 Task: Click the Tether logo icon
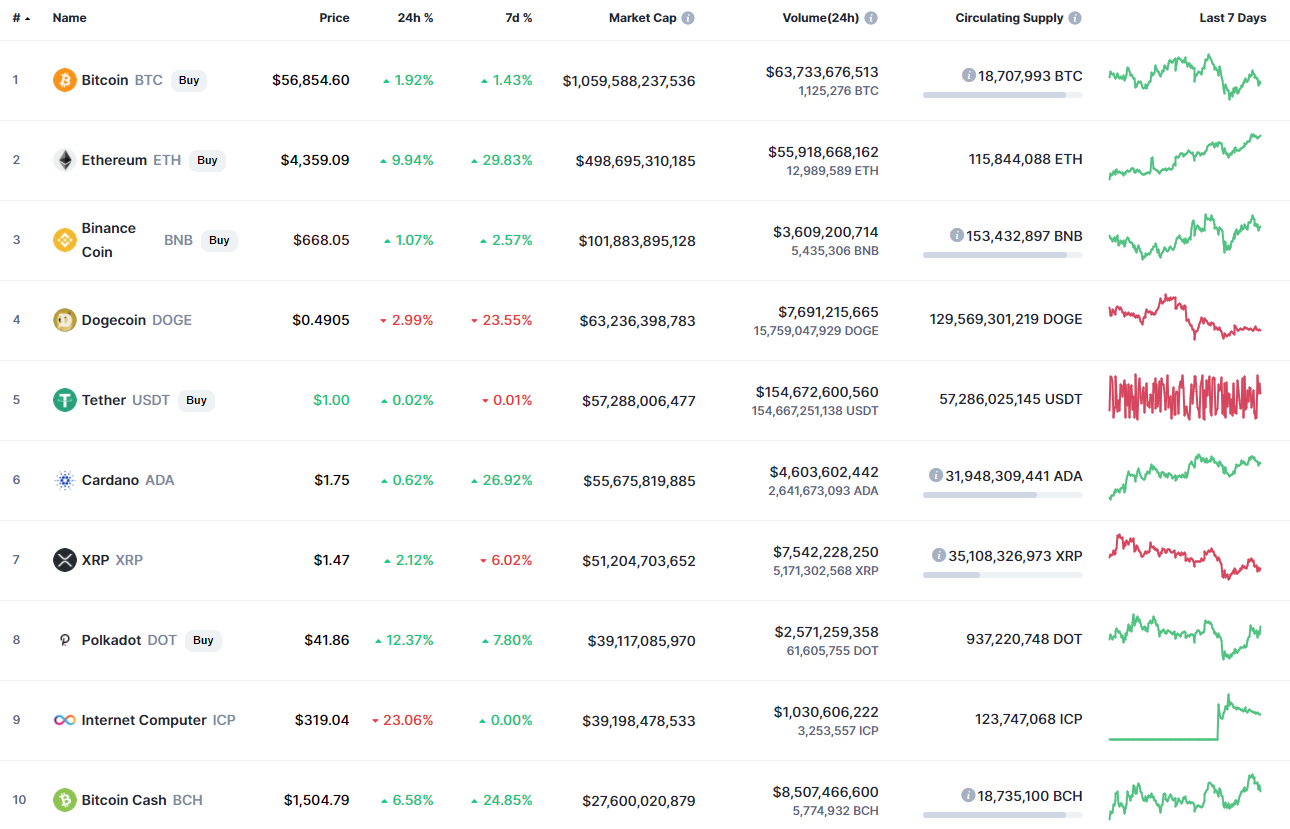pos(64,400)
